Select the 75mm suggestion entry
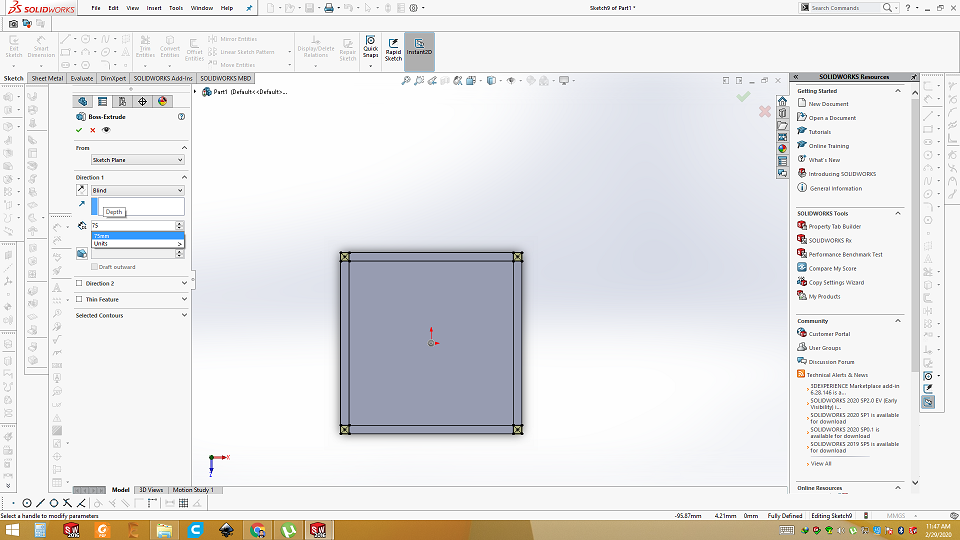Image resolution: width=960 pixels, height=540 pixels. (x=138, y=236)
